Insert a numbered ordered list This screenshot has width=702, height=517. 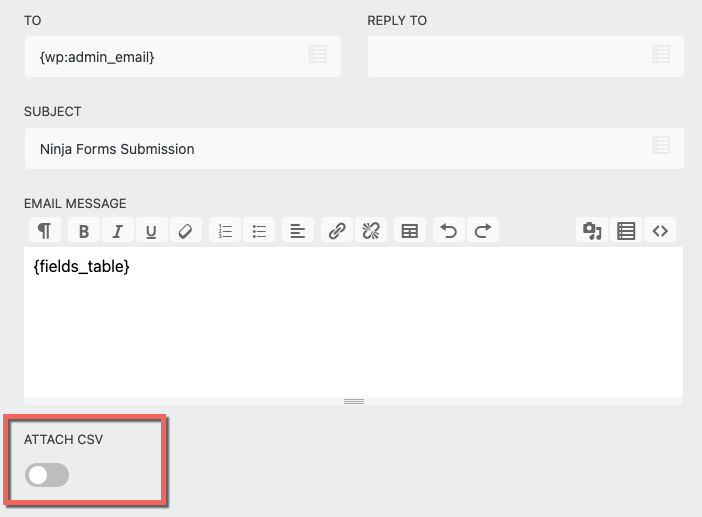tap(226, 231)
